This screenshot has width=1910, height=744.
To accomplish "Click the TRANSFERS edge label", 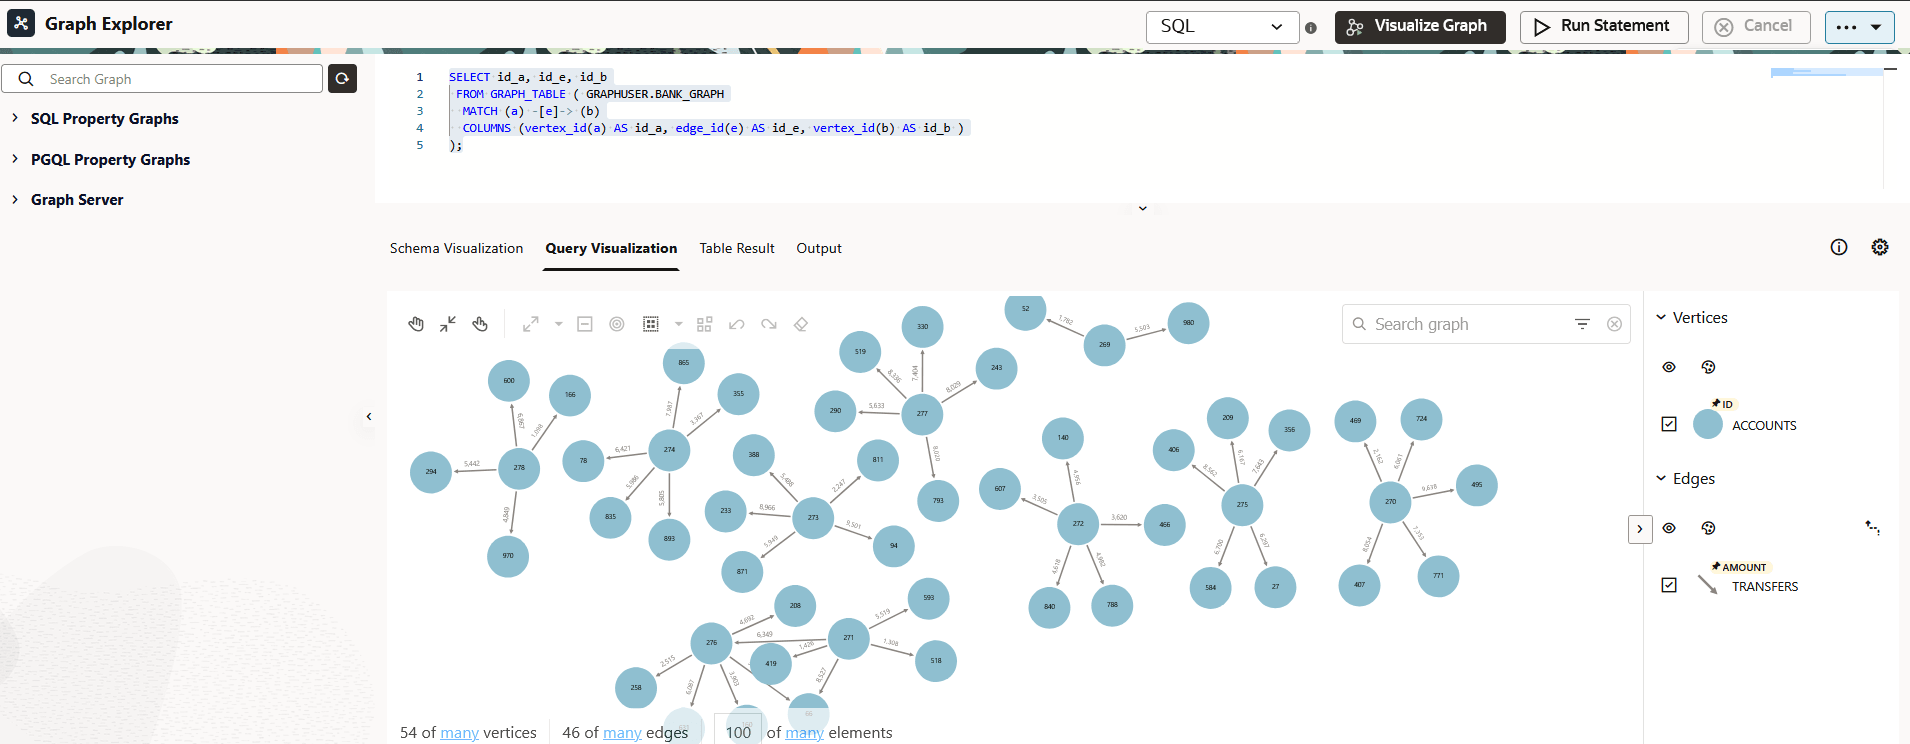I will tap(1765, 587).
